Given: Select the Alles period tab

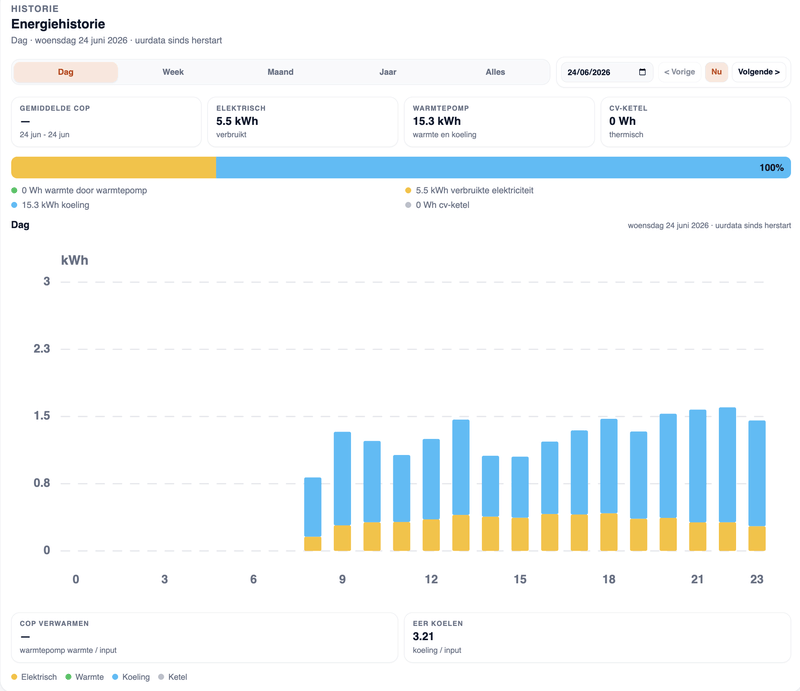Looking at the screenshot, I should pos(495,72).
